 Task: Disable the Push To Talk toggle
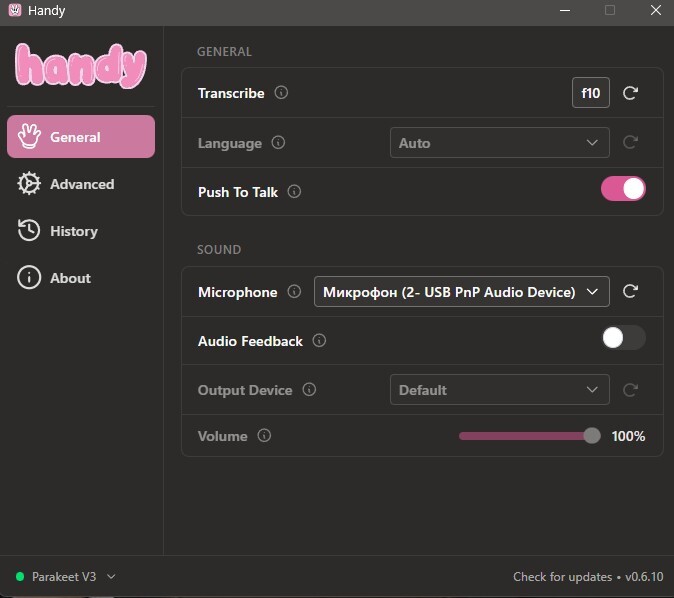(x=623, y=189)
